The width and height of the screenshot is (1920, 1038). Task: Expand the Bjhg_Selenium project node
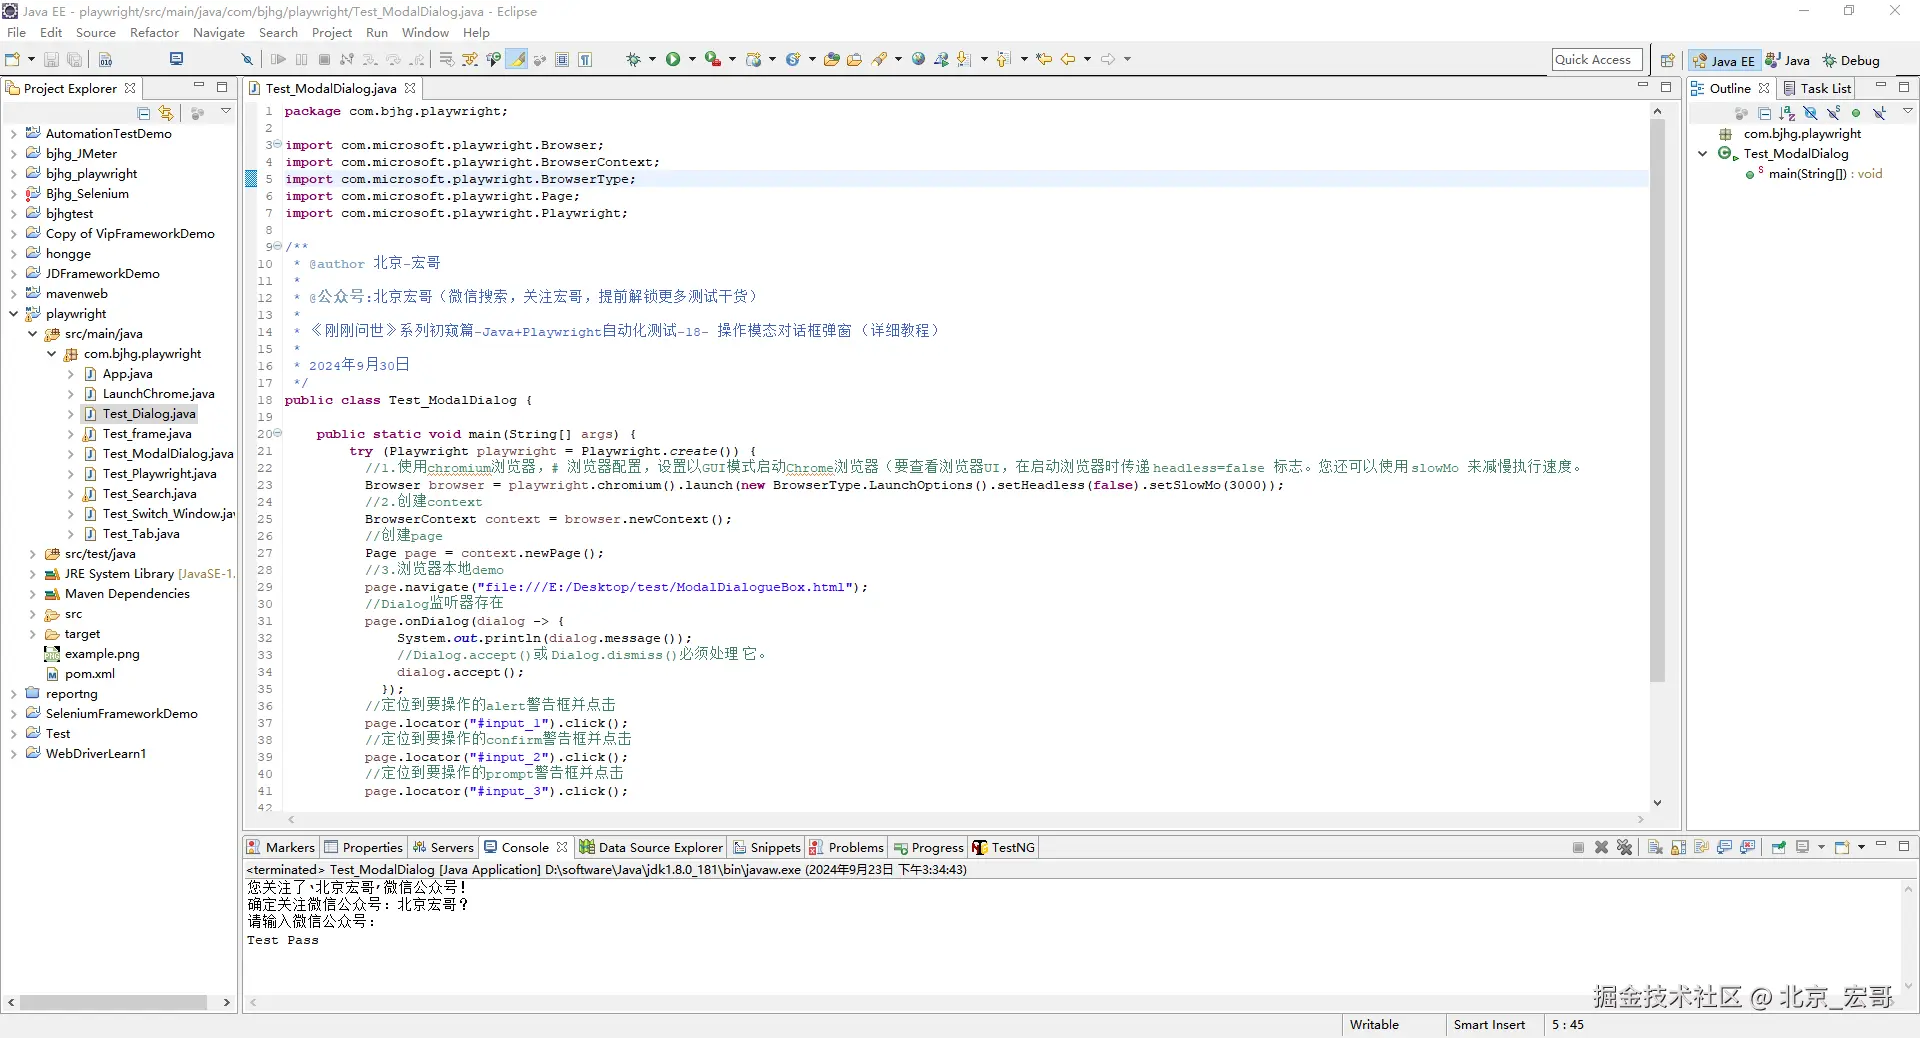13,194
